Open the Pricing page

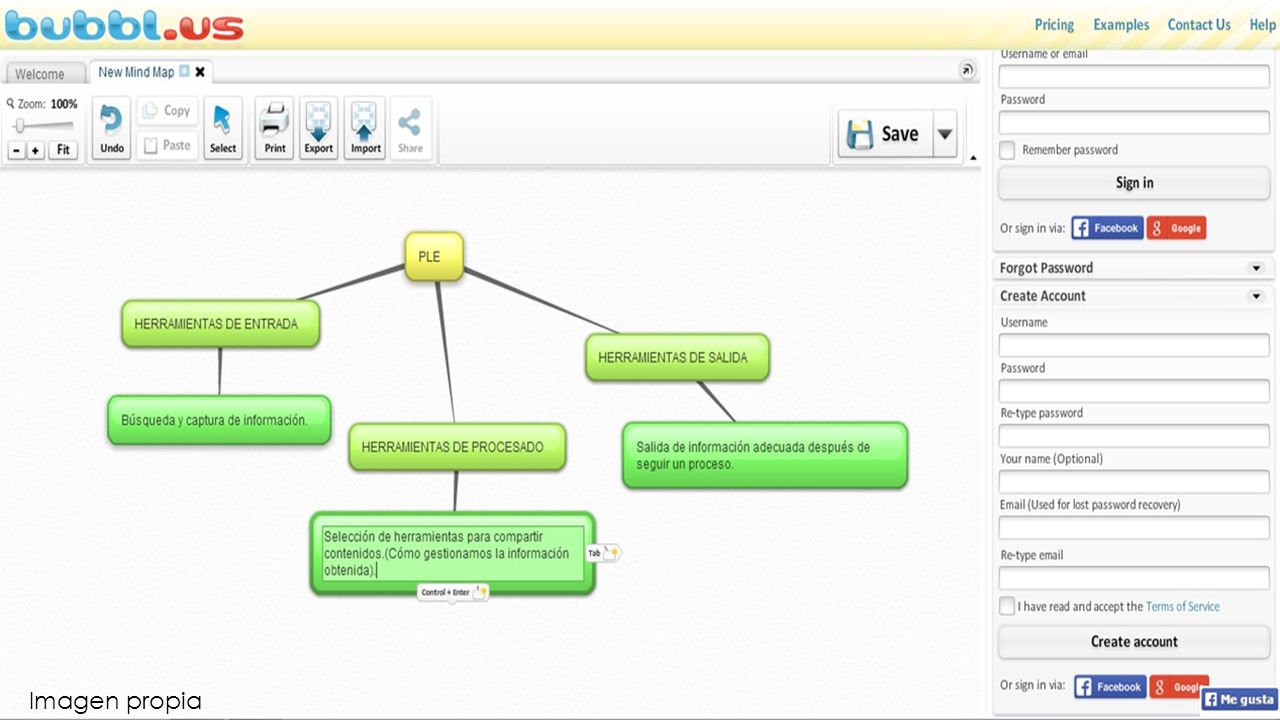pos(1054,25)
